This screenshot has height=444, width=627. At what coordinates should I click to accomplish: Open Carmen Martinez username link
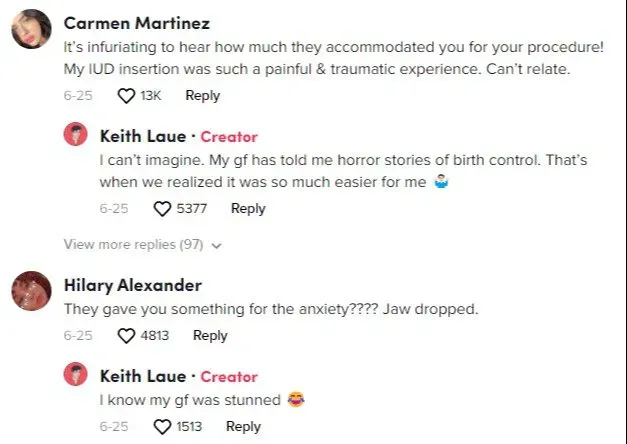tap(136, 22)
